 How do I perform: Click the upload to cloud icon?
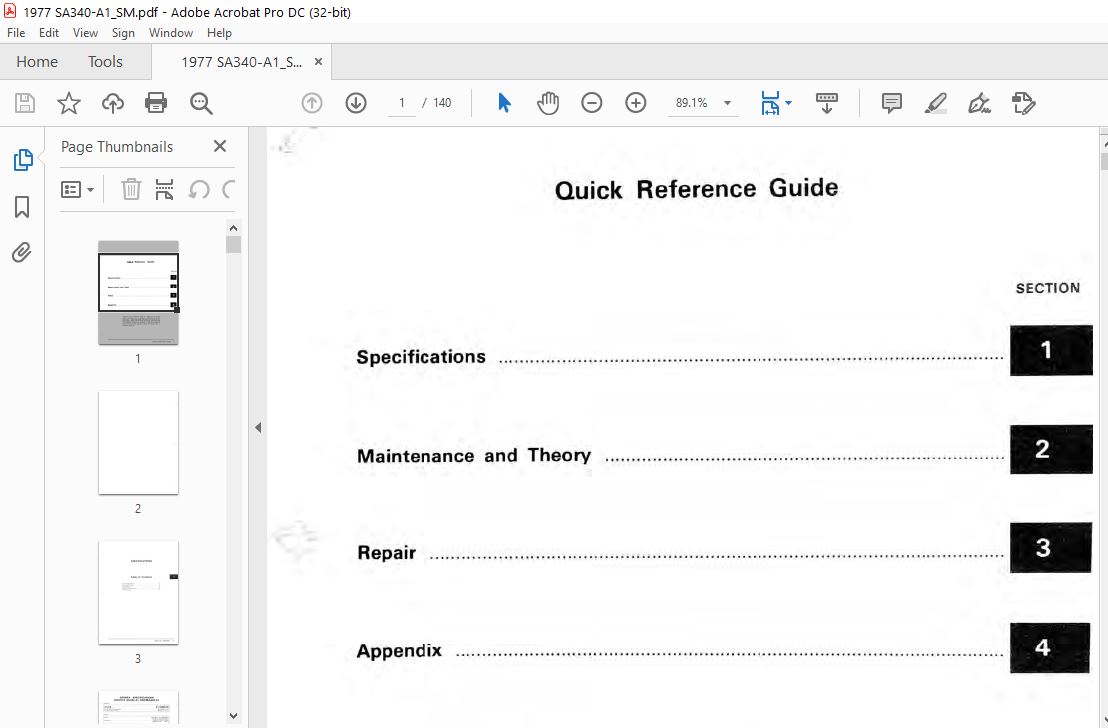pos(112,103)
